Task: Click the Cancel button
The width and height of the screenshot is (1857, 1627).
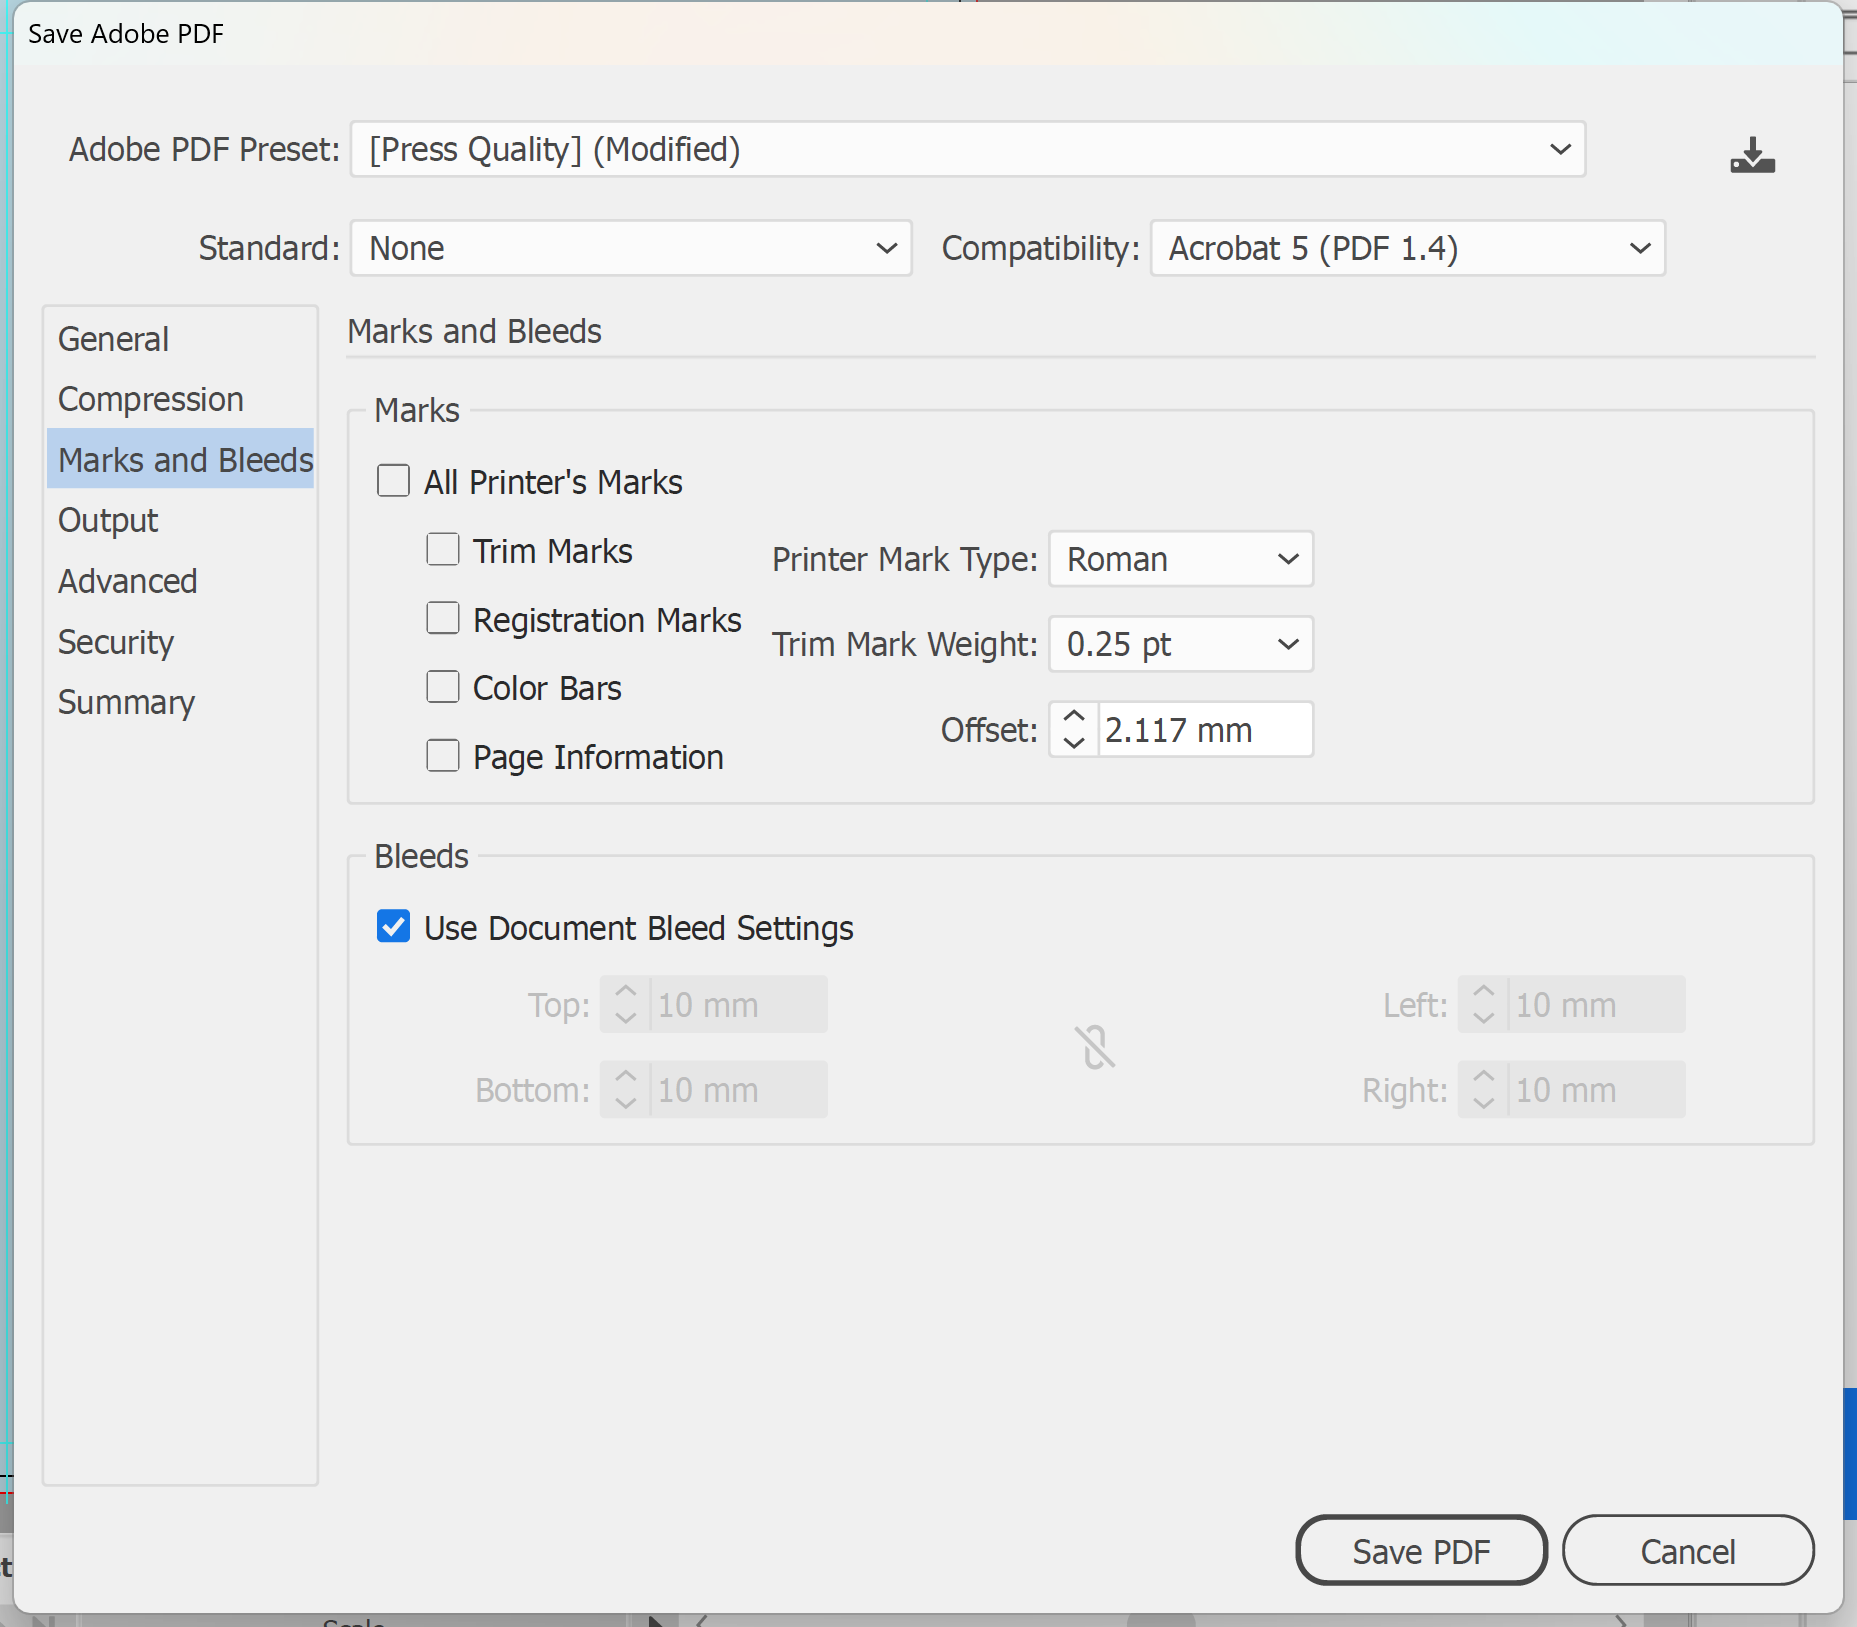Action: tap(1688, 1551)
